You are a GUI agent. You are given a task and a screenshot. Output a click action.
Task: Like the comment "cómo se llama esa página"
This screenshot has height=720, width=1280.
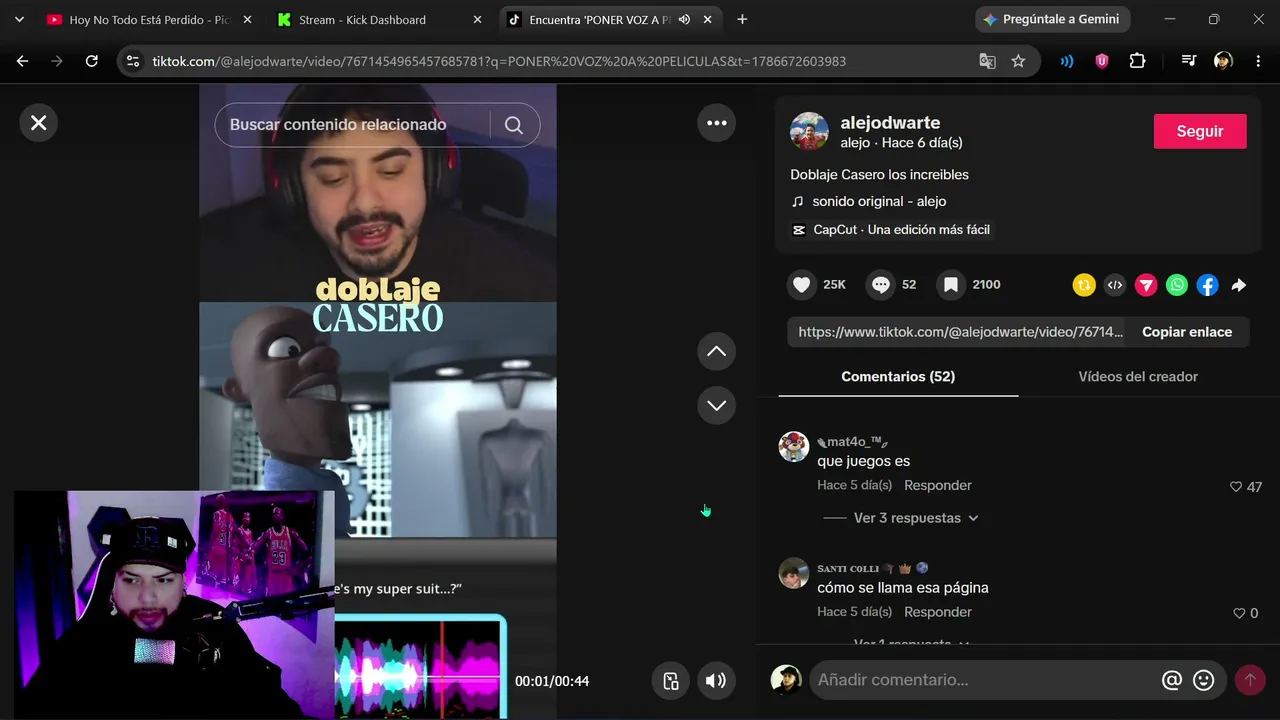pyautogui.click(x=1240, y=613)
